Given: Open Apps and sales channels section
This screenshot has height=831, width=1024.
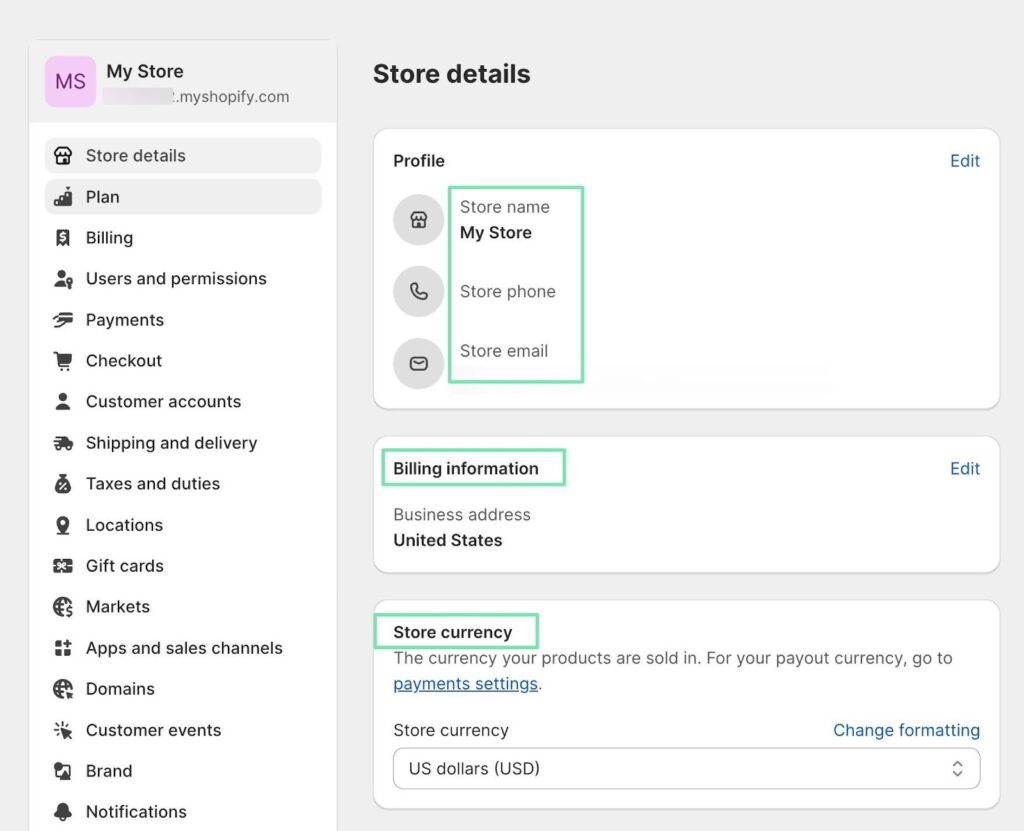Looking at the screenshot, I should [184, 648].
